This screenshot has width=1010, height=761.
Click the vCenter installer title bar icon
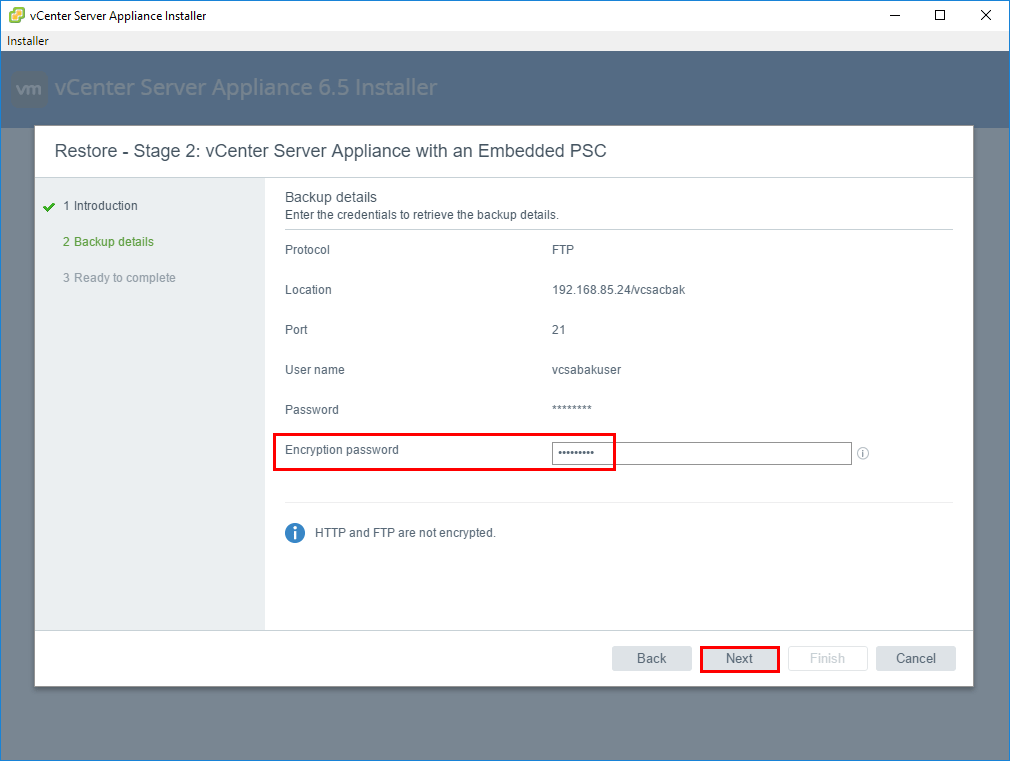coord(16,15)
